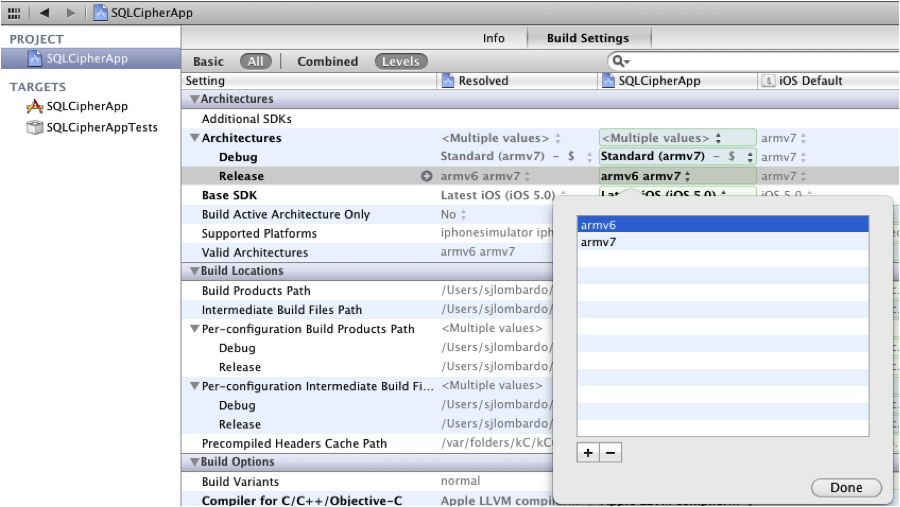This screenshot has width=900, height=507.
Task: Collapse the Architectures section header
Action: click(194, 99)
